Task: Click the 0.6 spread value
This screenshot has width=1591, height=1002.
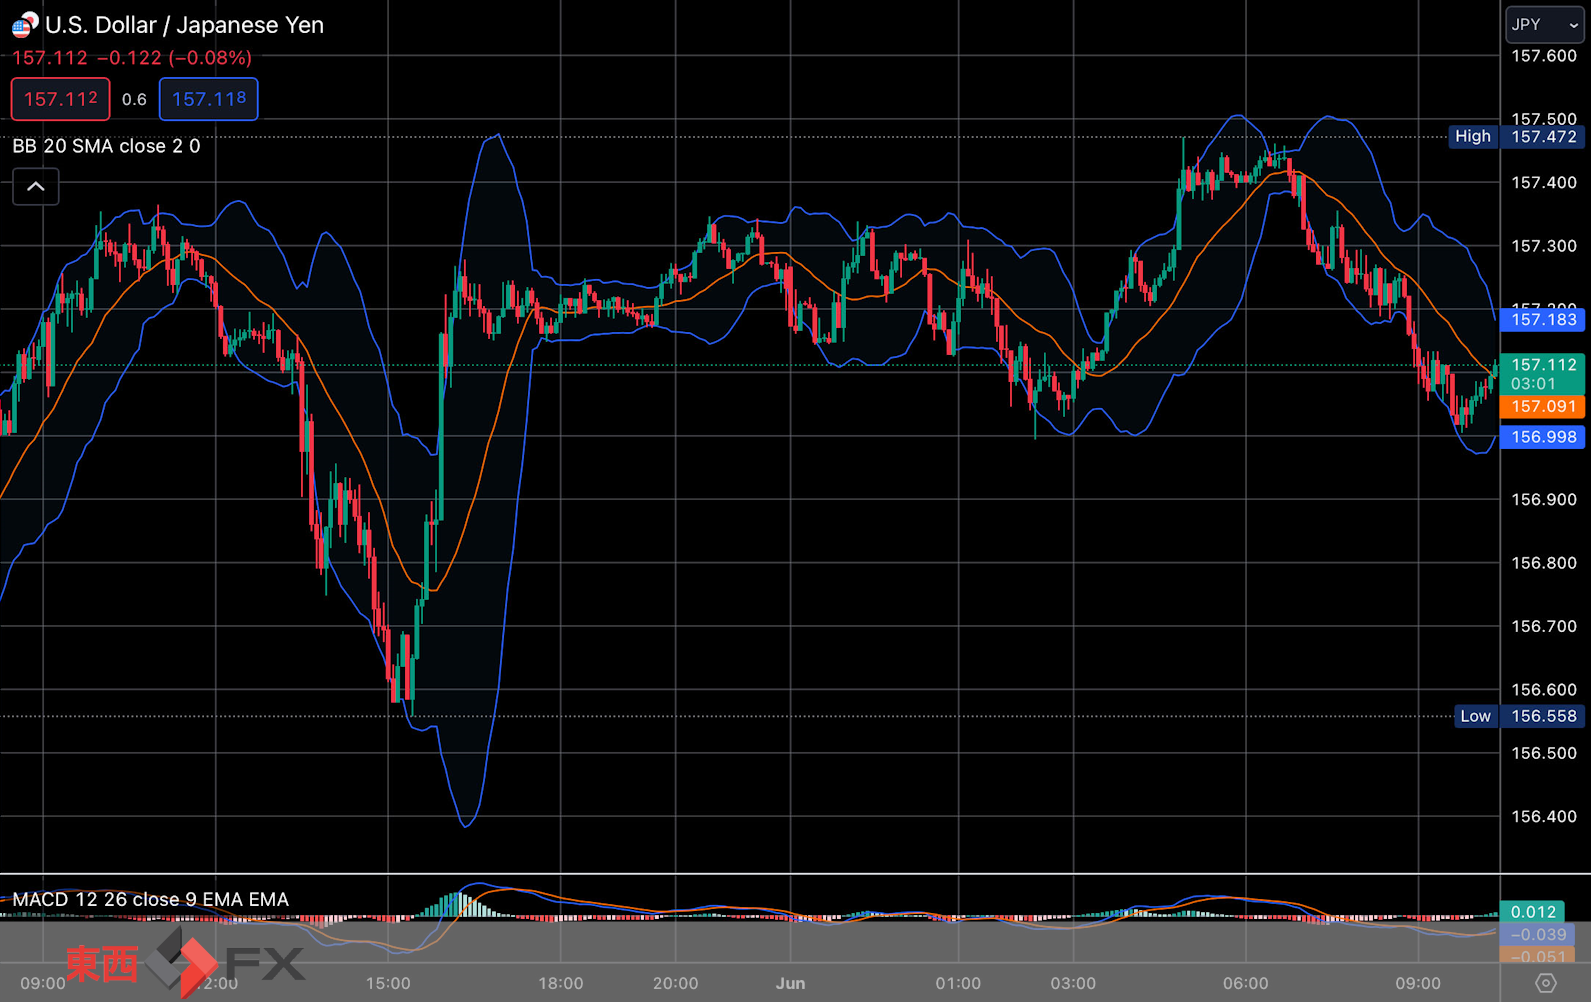Action: point(134,99)
